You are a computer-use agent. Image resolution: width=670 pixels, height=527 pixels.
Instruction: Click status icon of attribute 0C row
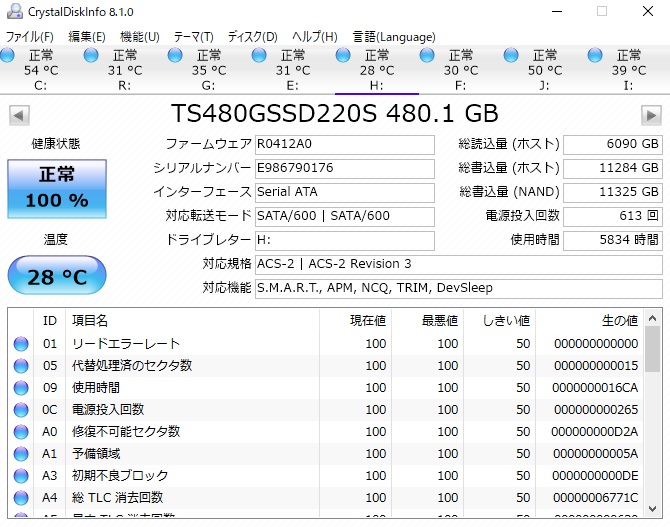click(x=21, y=410)
